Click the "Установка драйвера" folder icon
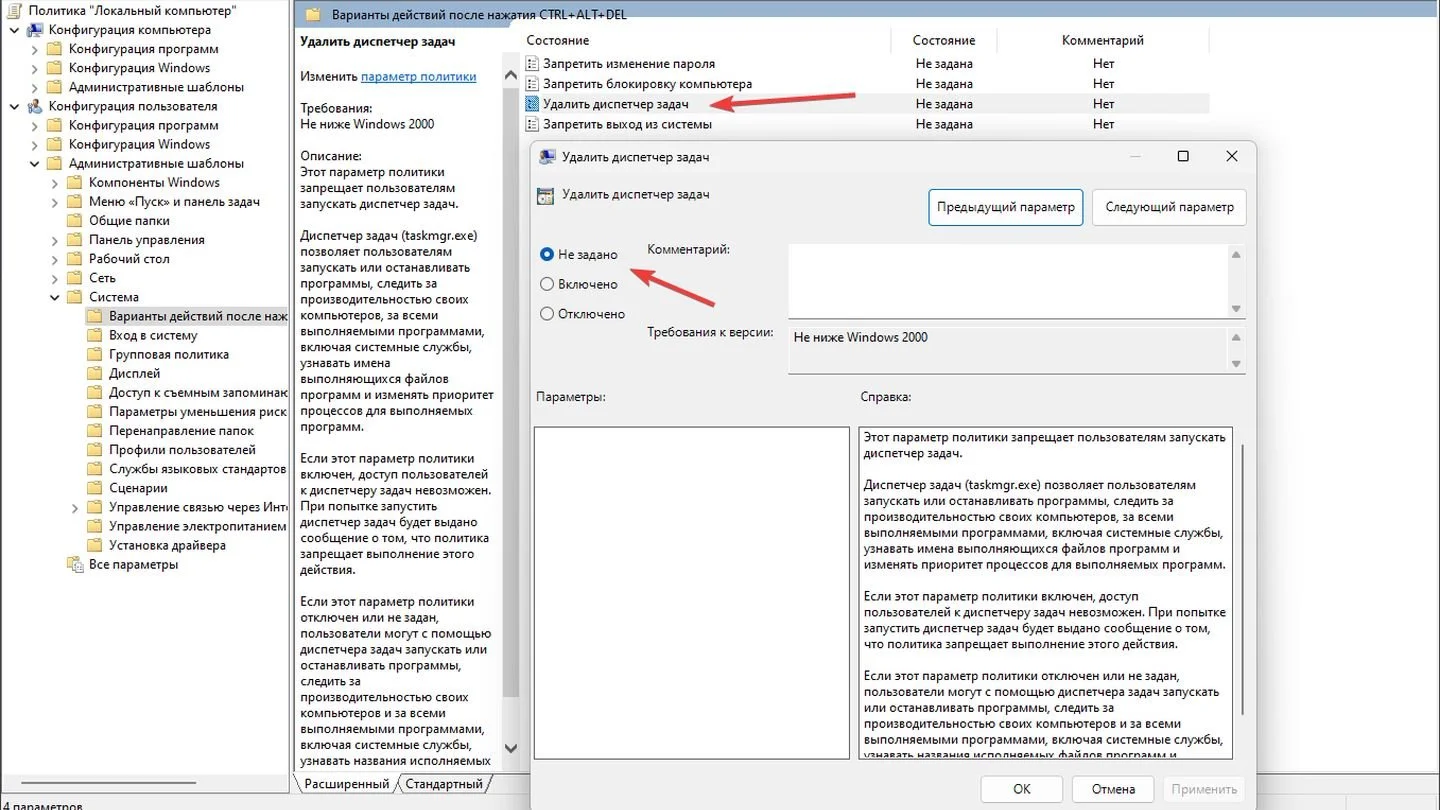Image resolution: width=1440 pixels, height=810 pixels. point(94,545)
